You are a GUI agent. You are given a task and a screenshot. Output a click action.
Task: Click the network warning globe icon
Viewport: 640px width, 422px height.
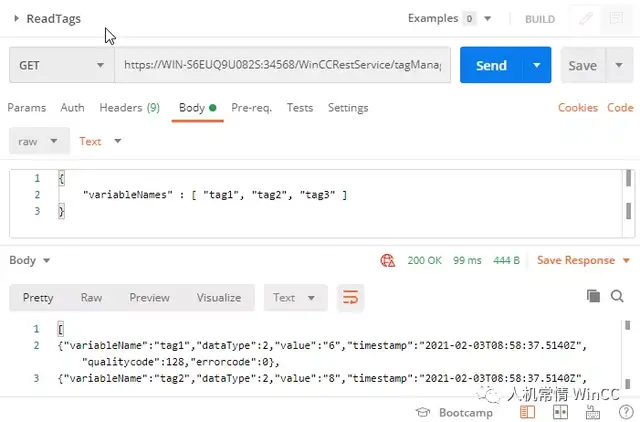[x=387, y=260]
